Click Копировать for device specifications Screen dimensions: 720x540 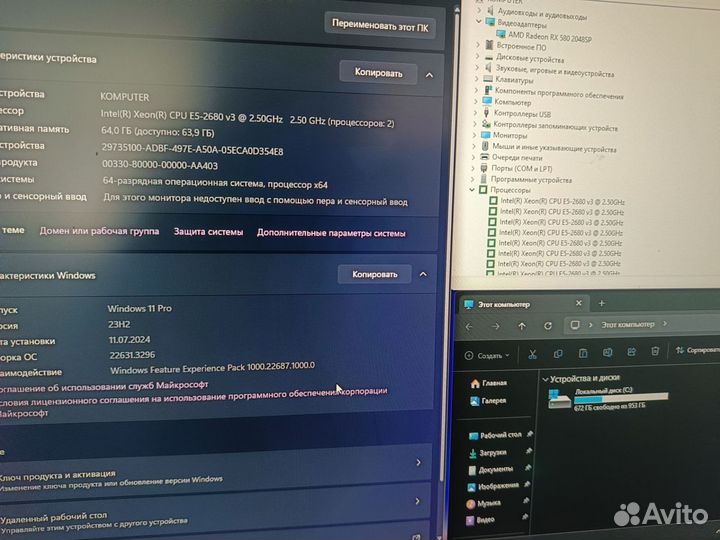coord(378,73)
